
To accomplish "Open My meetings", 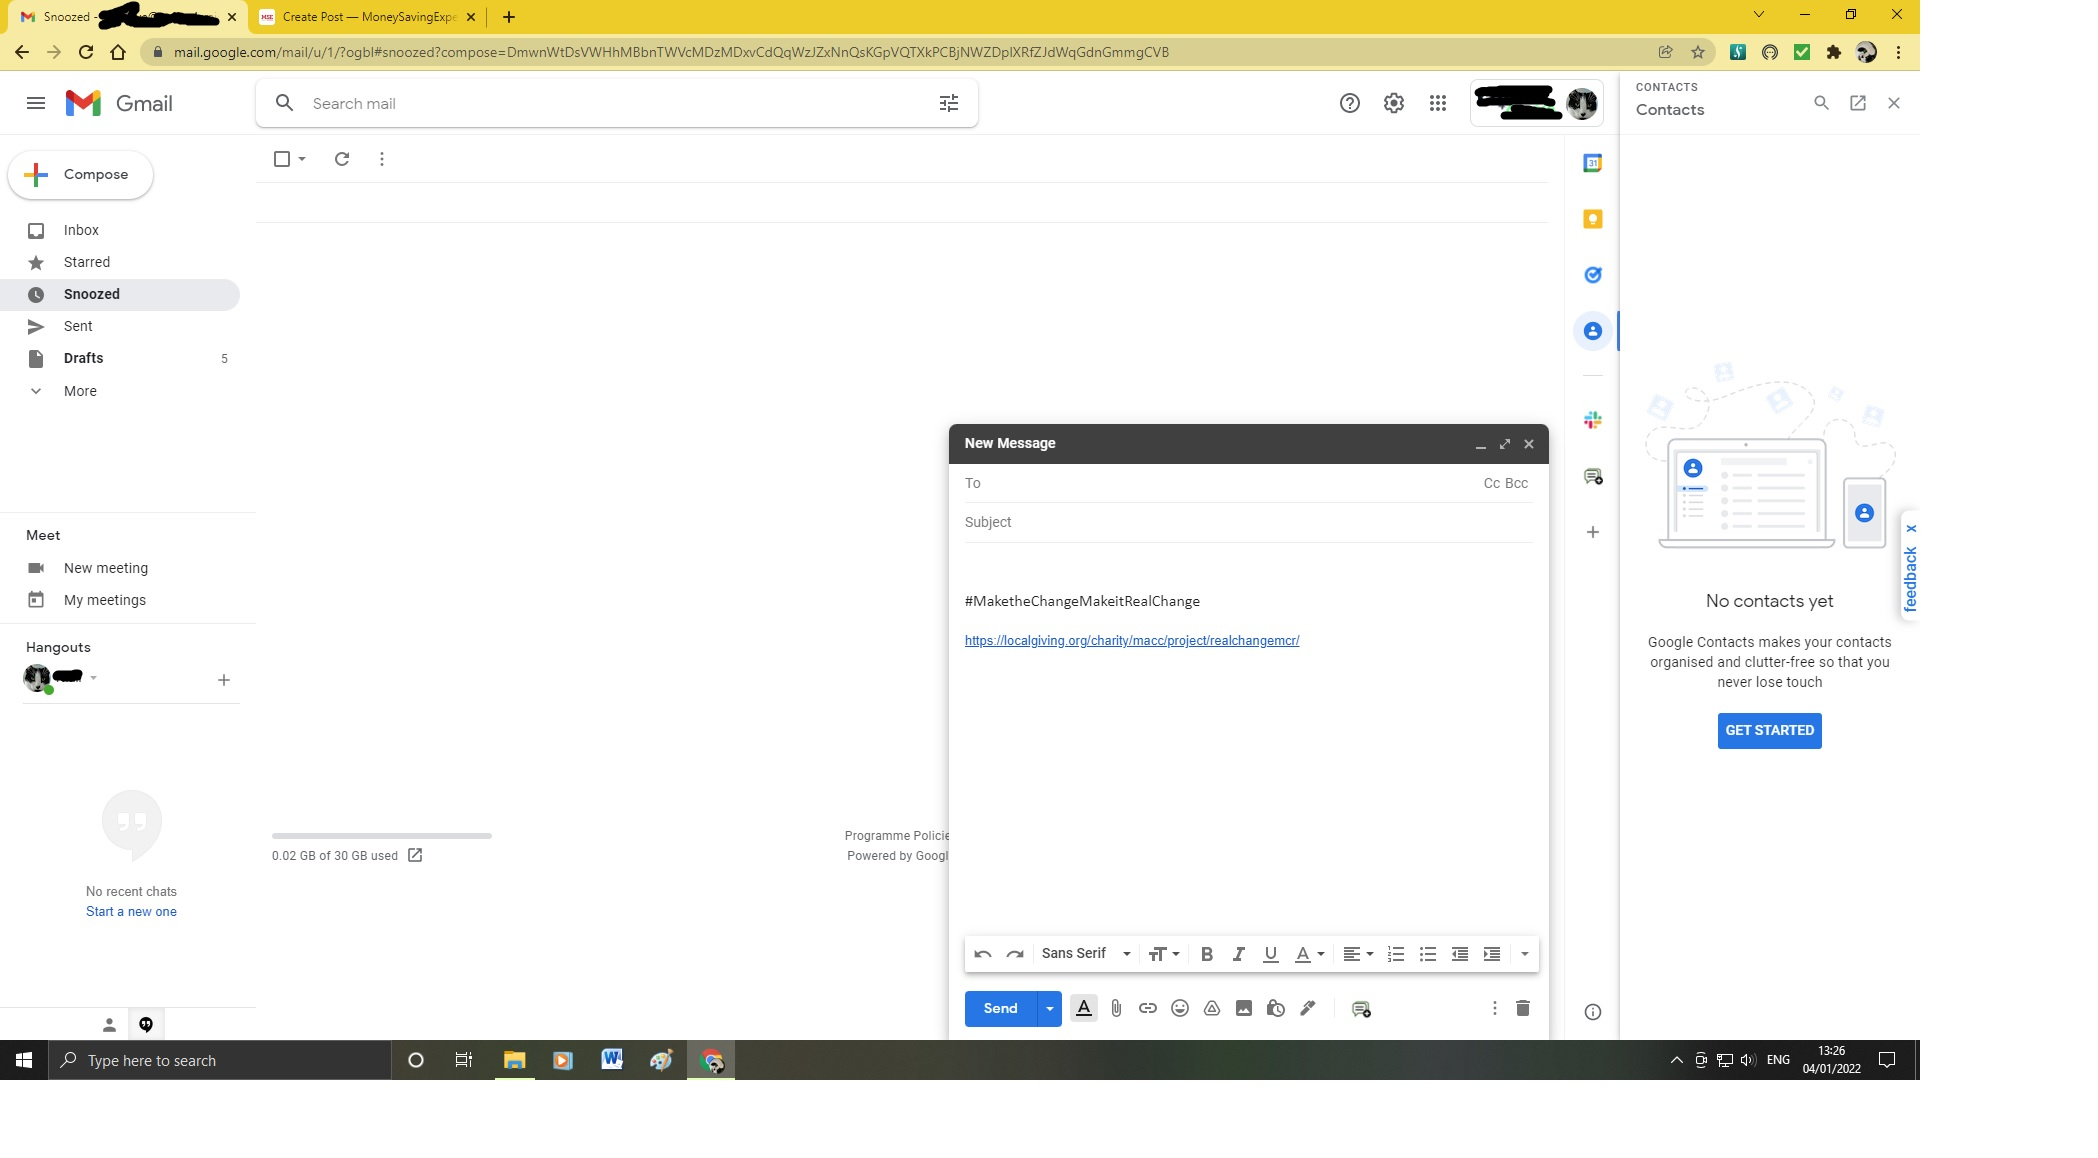I will point(105,600).
